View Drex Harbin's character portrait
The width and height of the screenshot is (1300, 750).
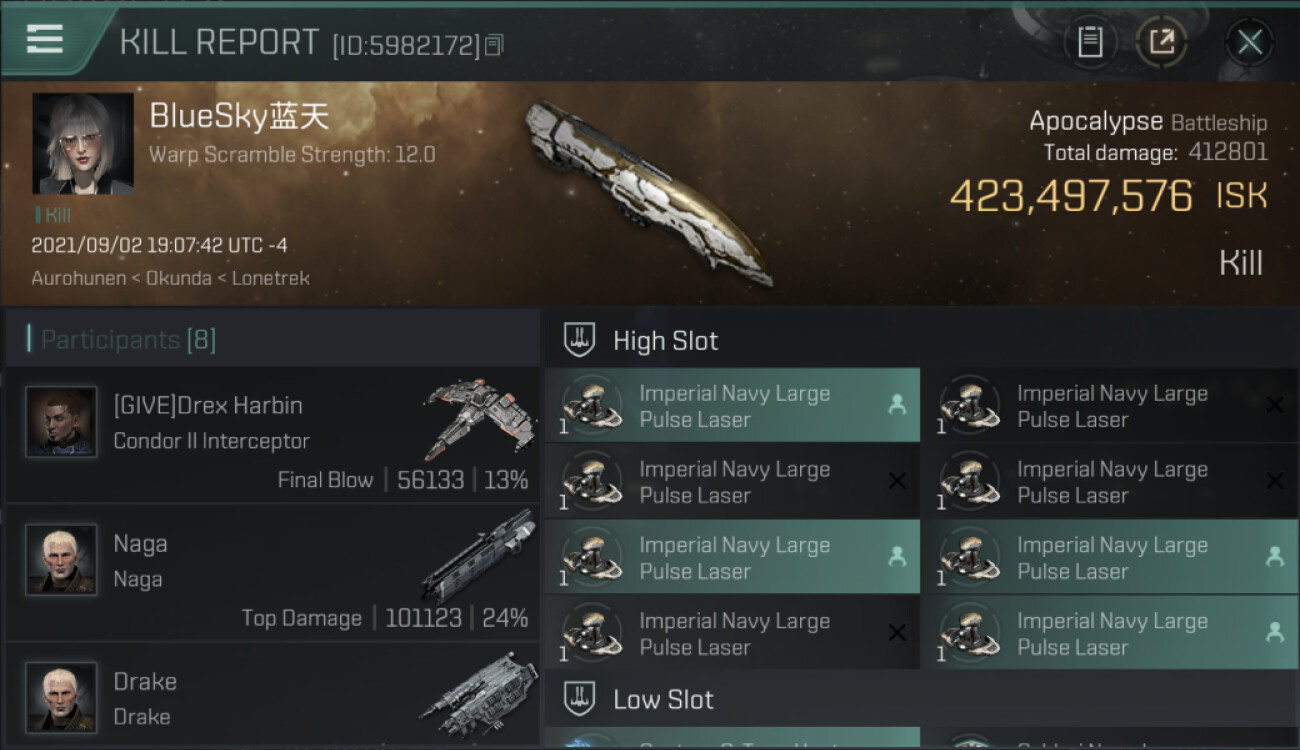click(61, 422)
